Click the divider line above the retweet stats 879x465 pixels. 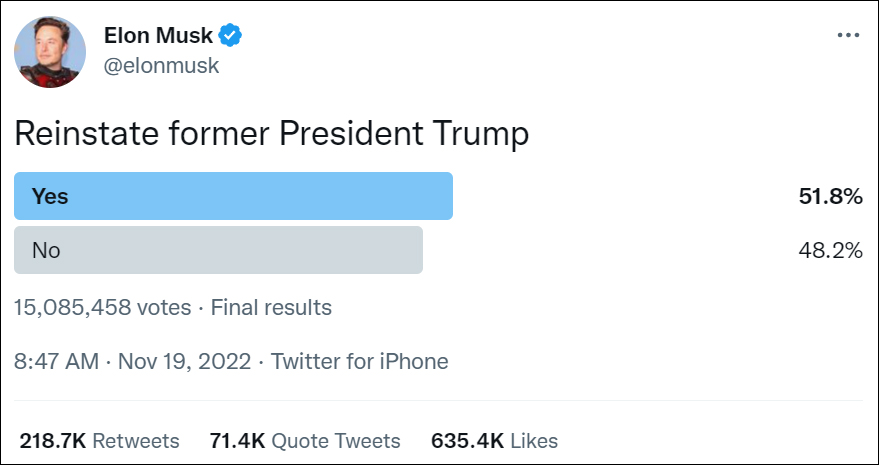pyautogui.click(x=439, y=402)
